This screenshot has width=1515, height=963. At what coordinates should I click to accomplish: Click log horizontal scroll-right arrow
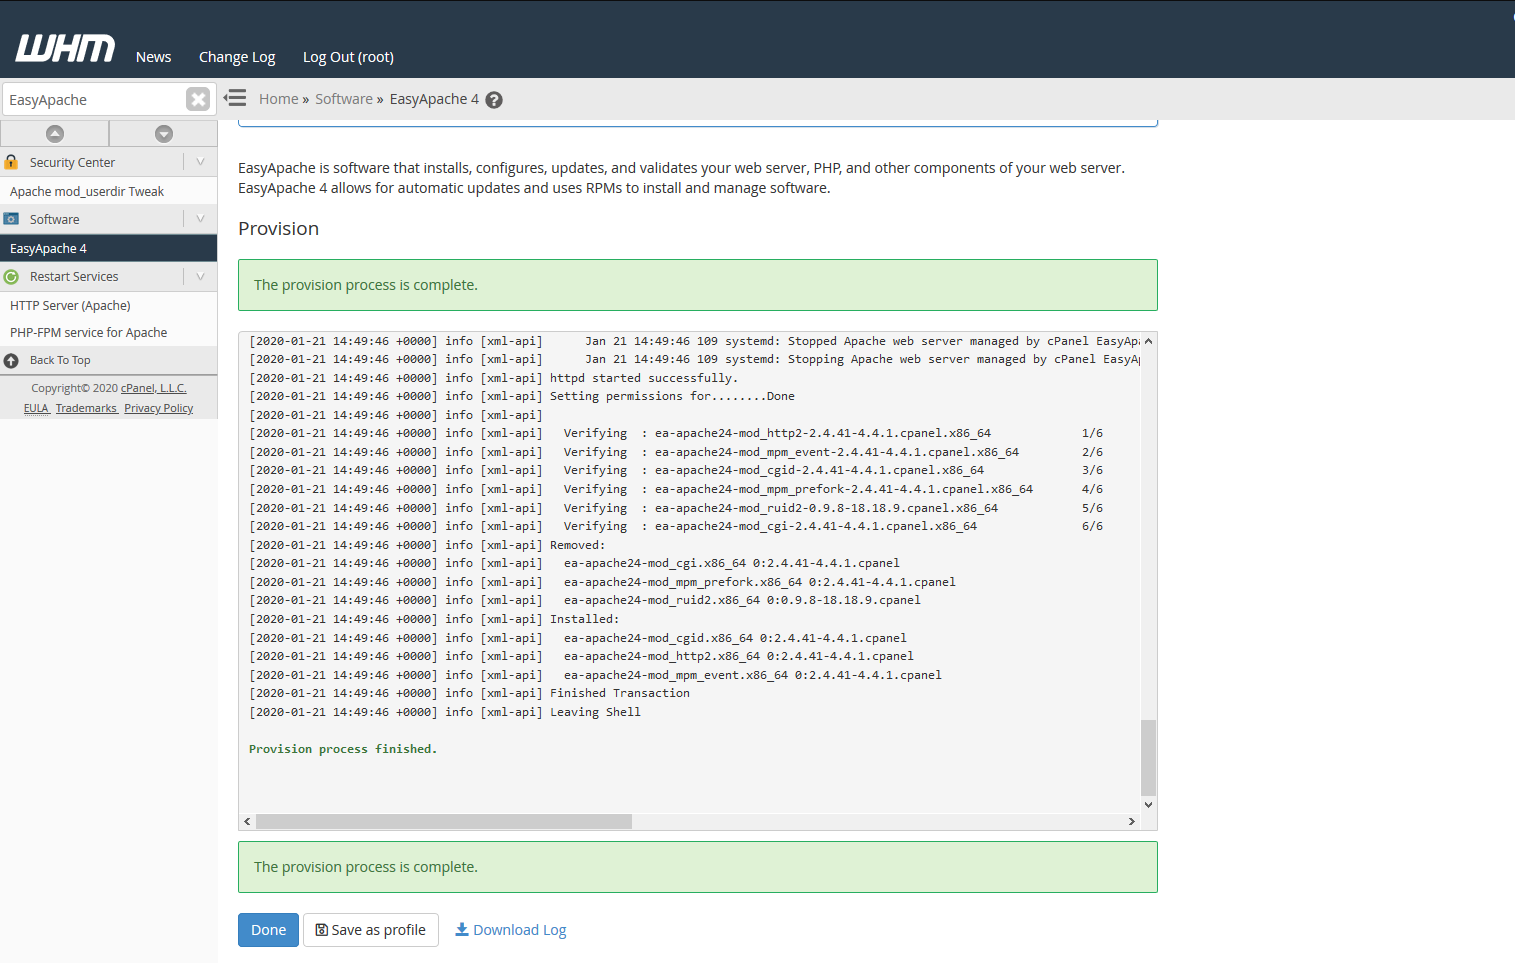[1132, 821]
